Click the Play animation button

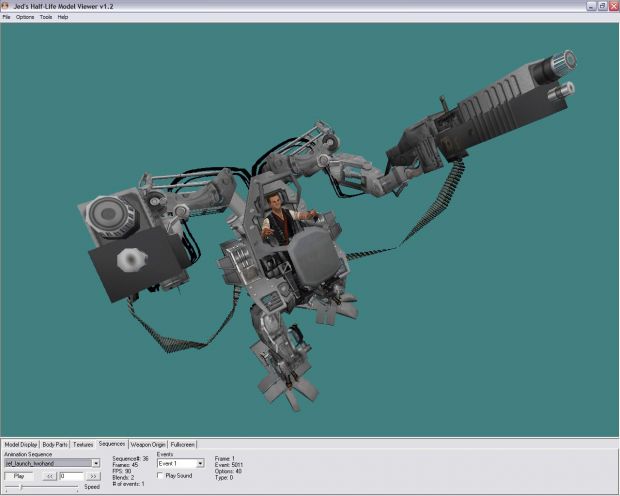tap(19, 476)
